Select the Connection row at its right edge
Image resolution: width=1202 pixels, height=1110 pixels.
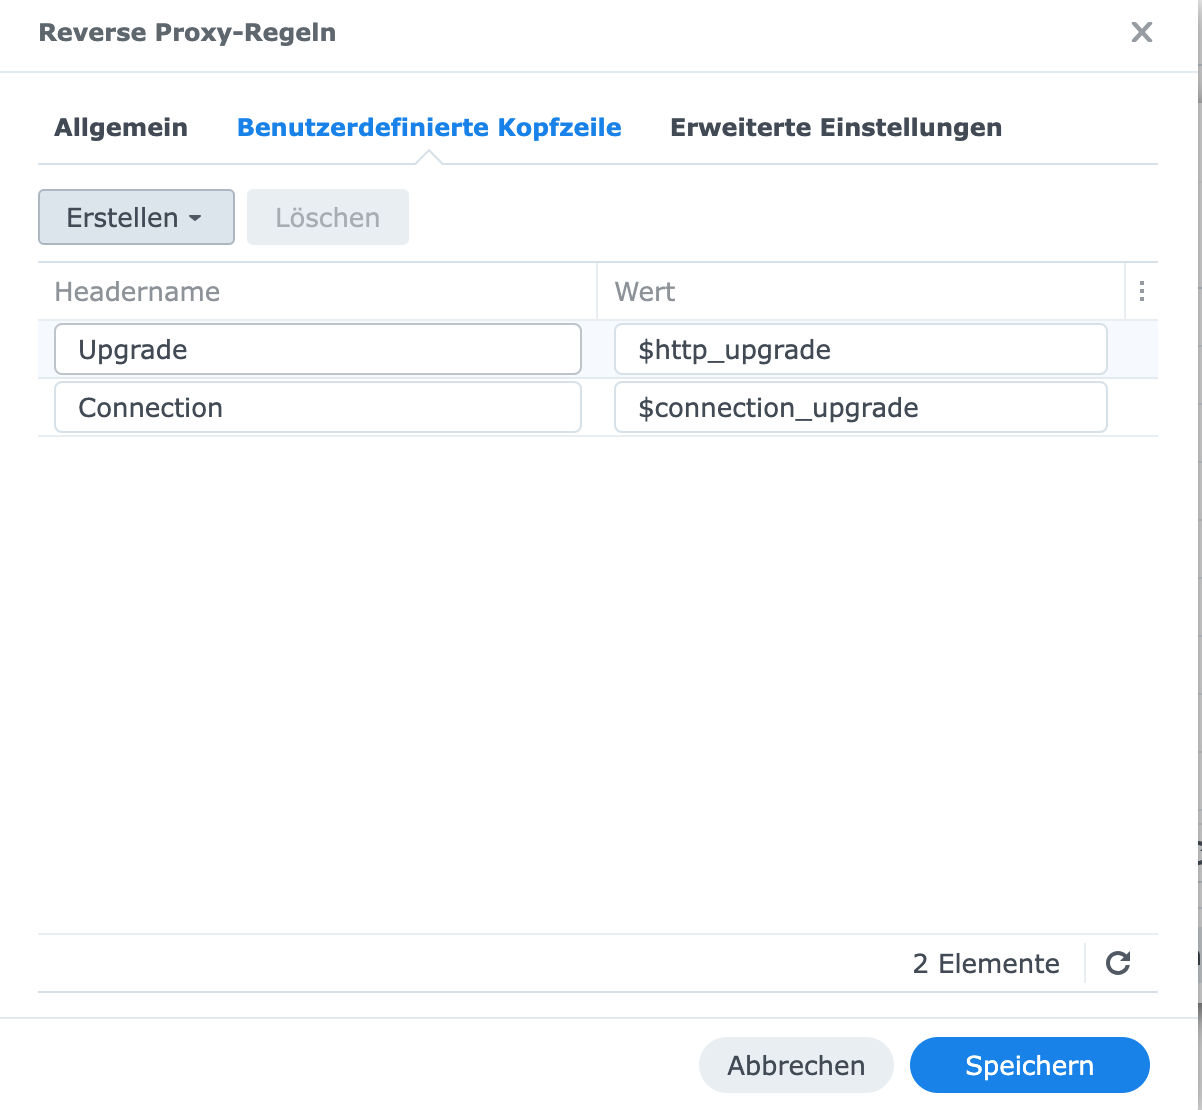1133,408
